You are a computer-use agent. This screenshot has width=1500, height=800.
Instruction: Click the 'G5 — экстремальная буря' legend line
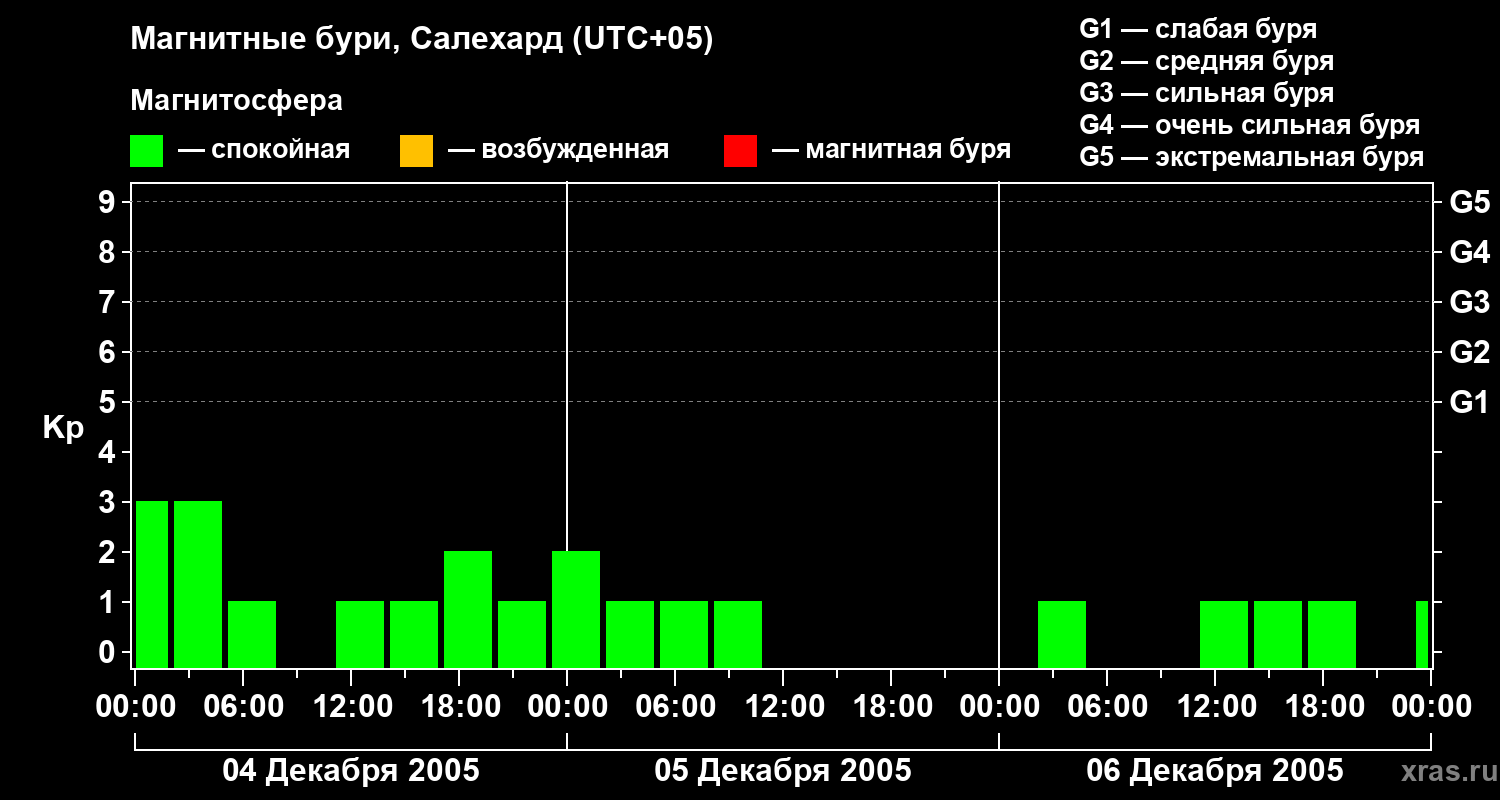1252,157
